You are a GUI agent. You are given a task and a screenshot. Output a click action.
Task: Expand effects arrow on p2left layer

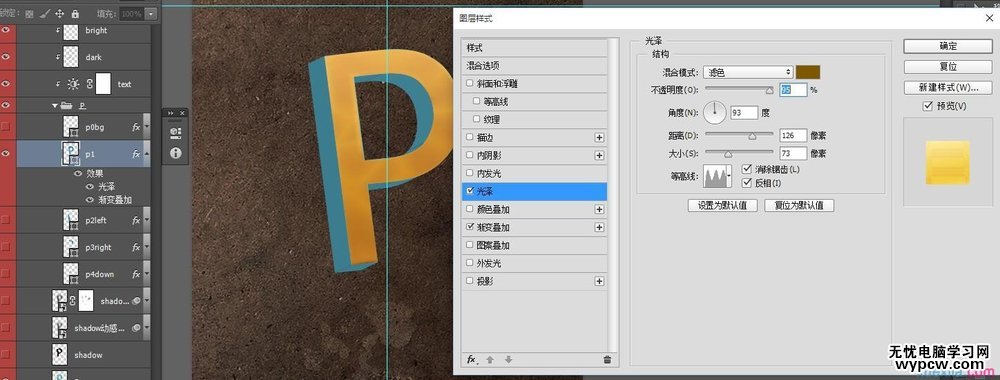pos(147,220)
